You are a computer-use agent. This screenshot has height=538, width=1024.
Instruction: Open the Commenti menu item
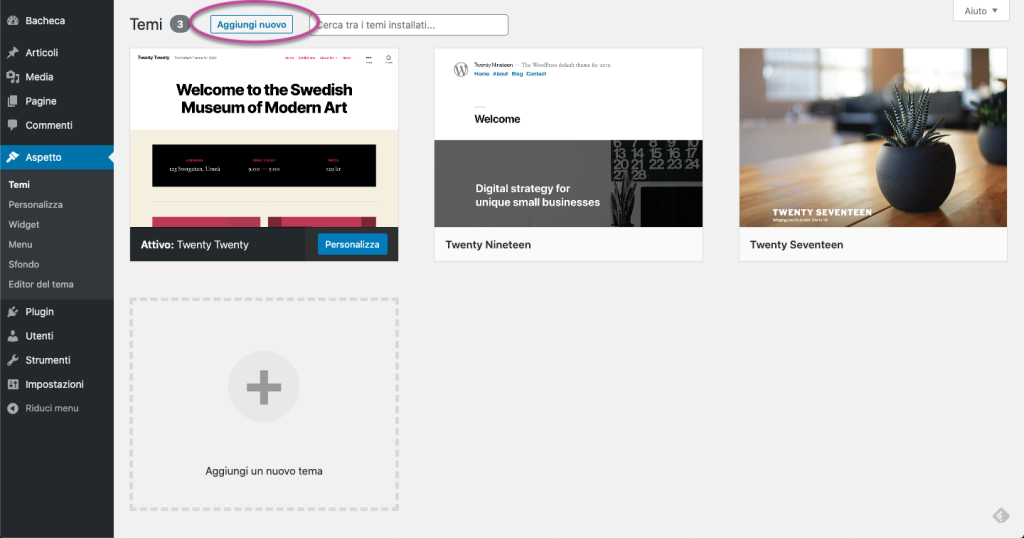tap(57, 125)
